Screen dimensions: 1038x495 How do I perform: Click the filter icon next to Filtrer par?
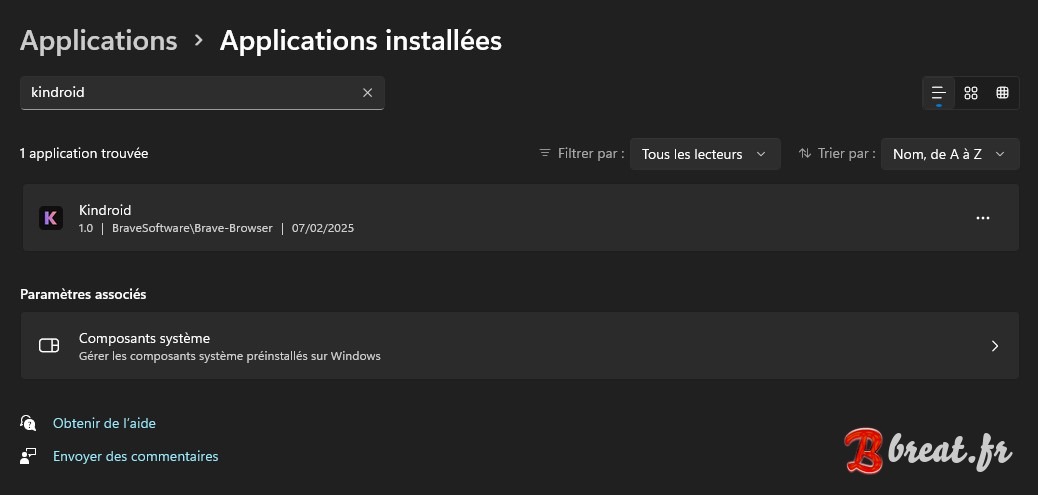pyautogui.click(x=545, y=153)
